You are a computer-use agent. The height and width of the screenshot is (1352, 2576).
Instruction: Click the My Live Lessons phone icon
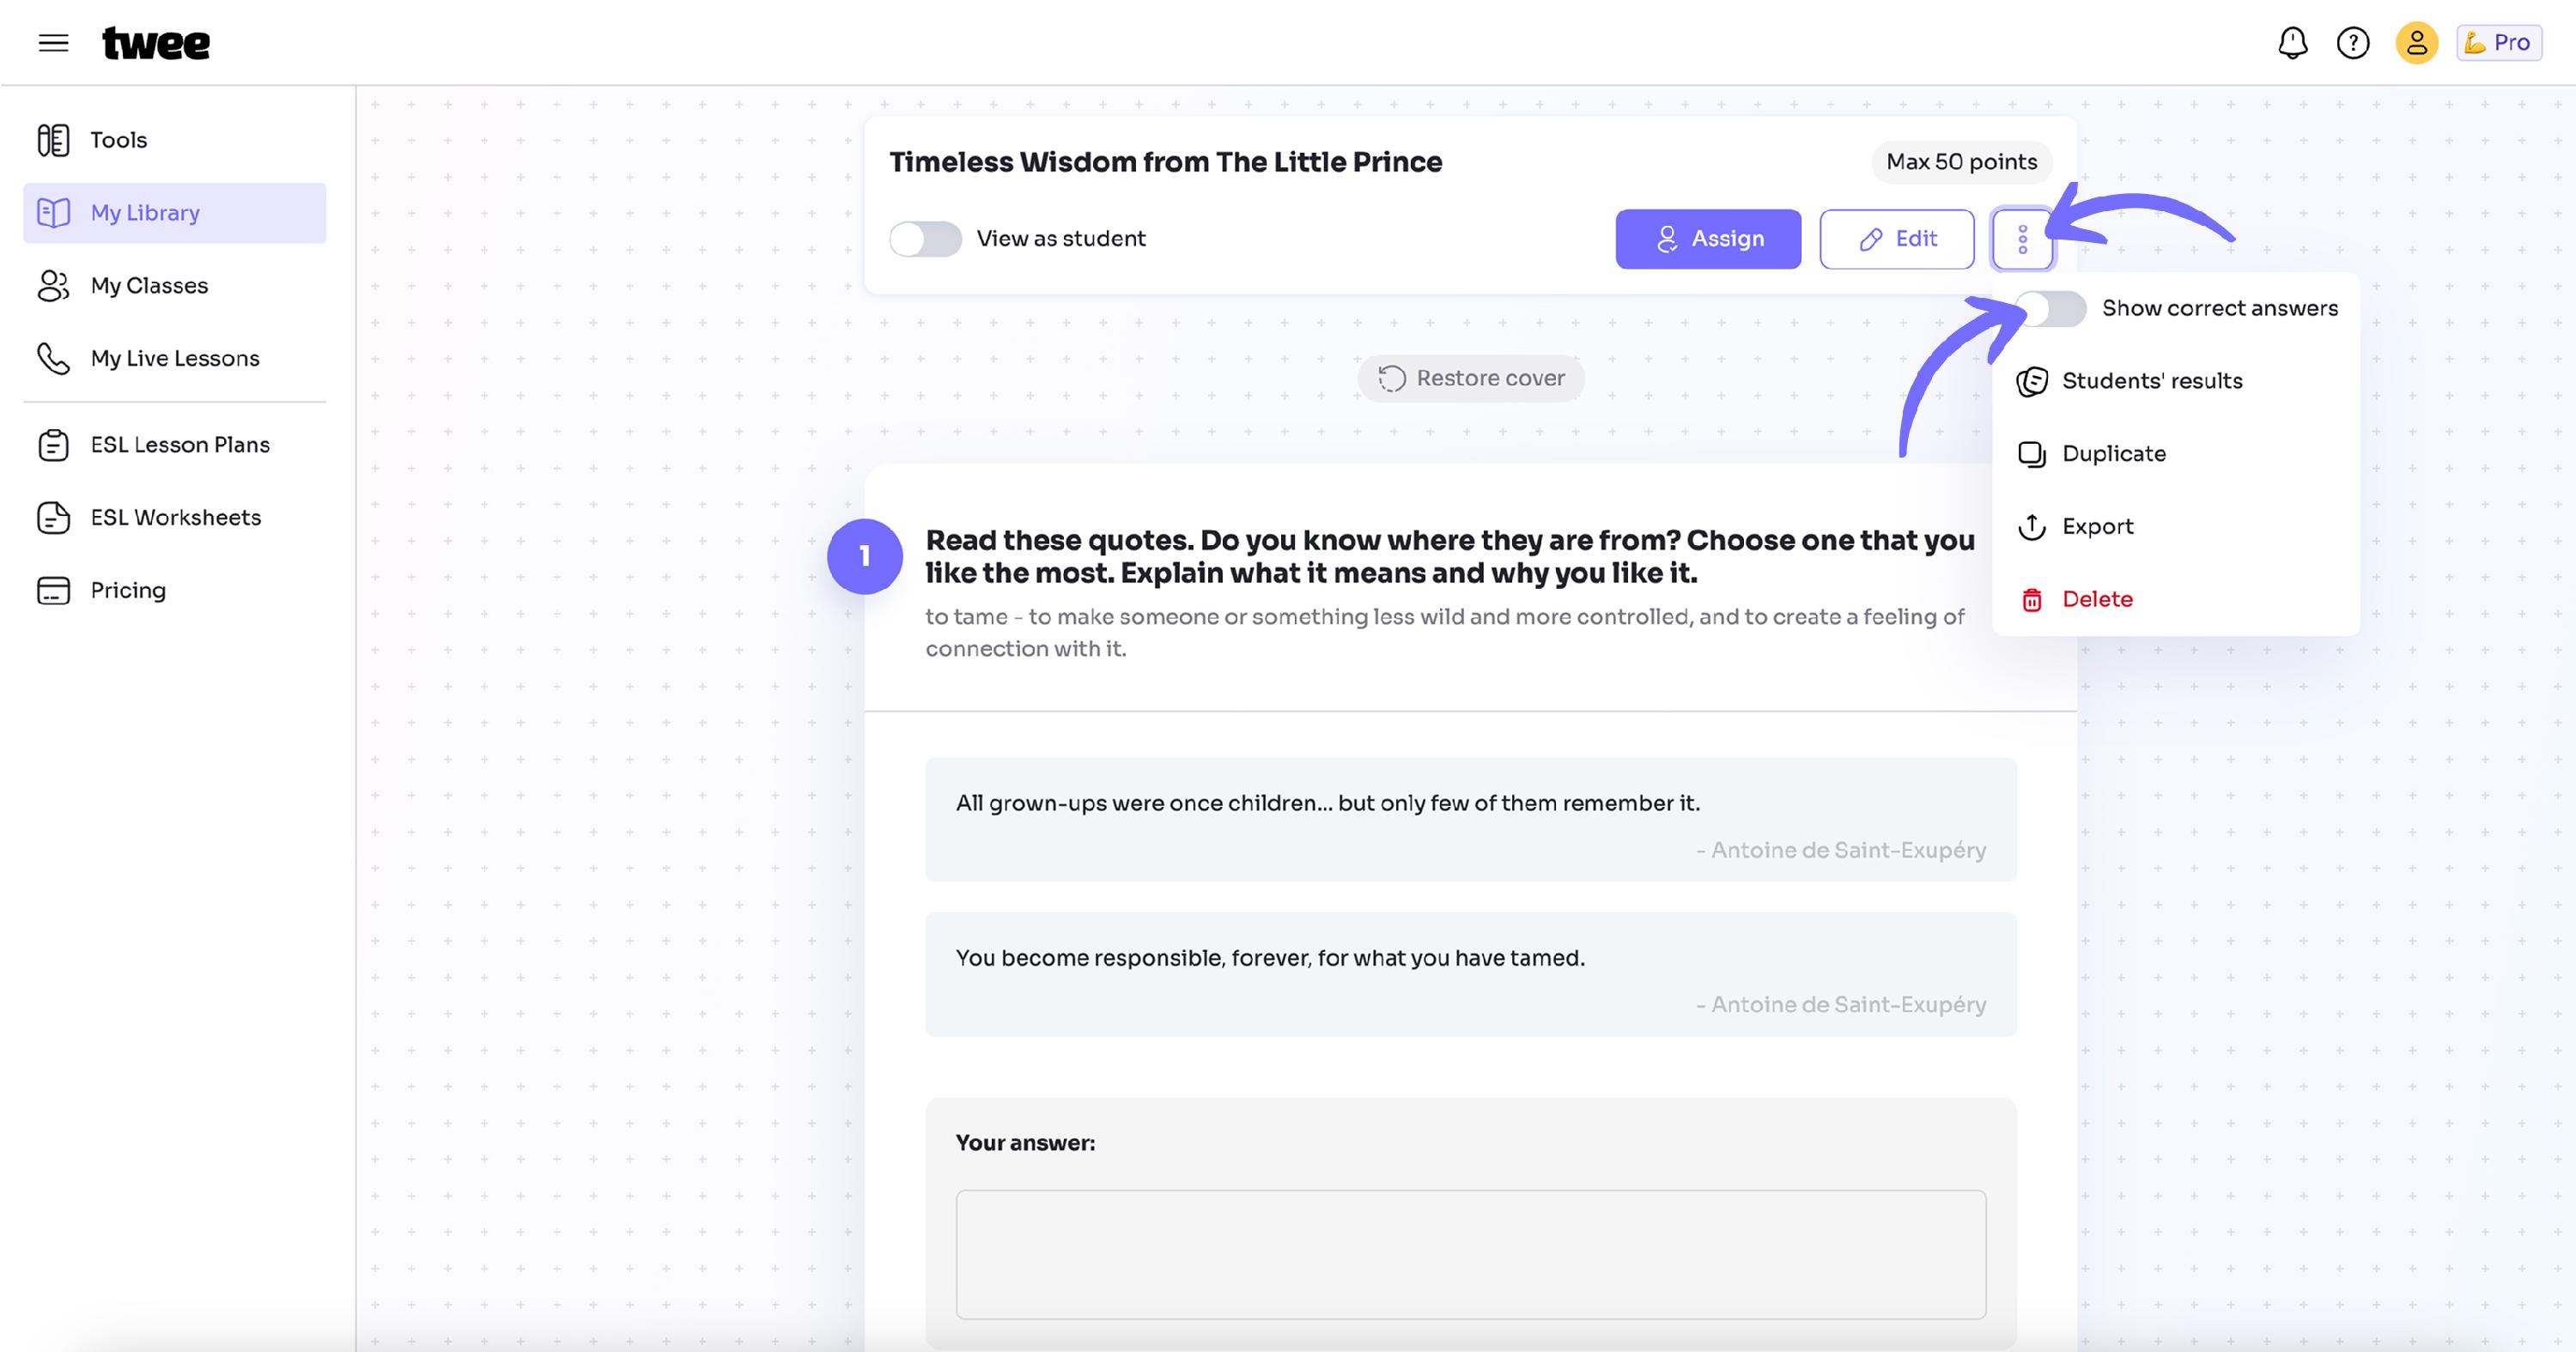(x=53, y=358)
